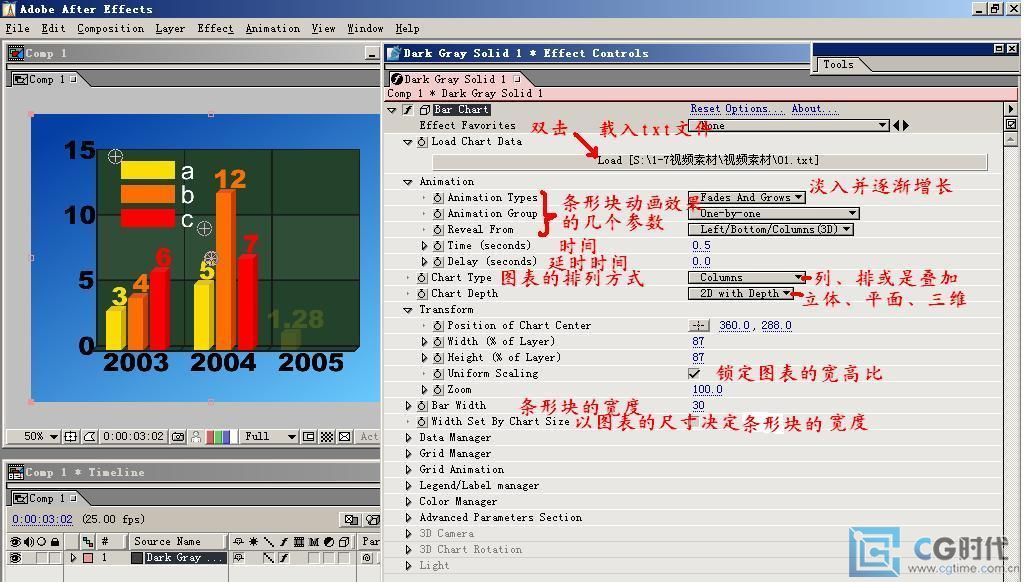Uncheck the Uniform Scaling checkbox

point(694,374)
